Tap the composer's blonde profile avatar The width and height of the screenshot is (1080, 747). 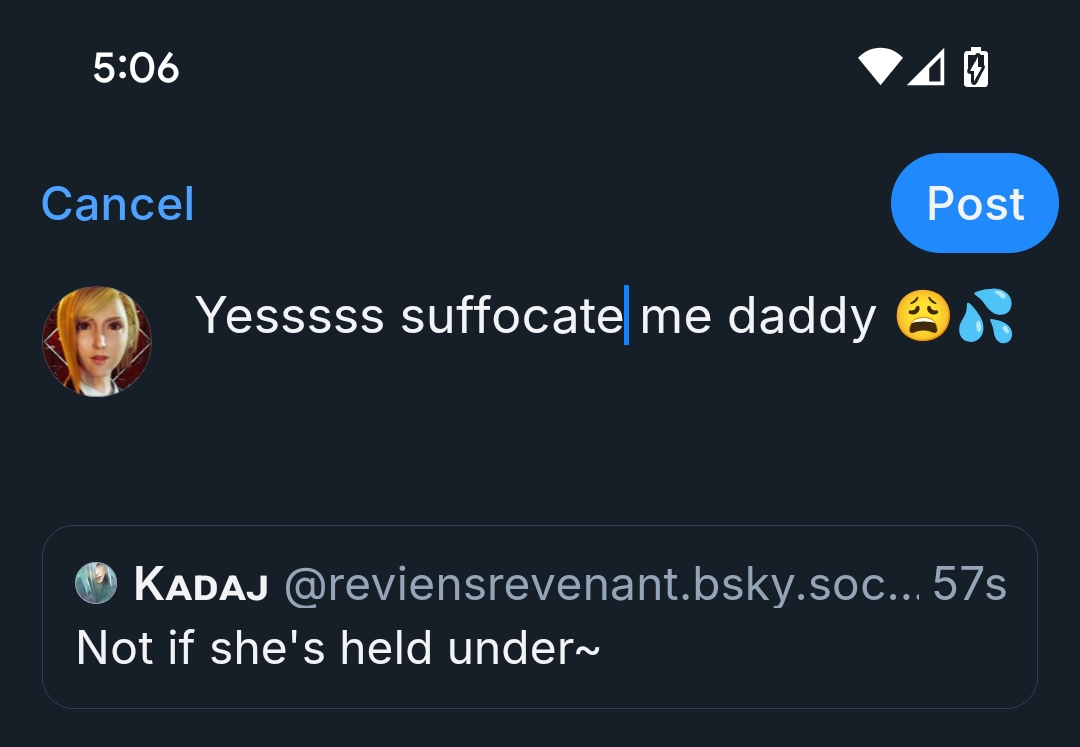pyautogui.click(x=97, y=341)
